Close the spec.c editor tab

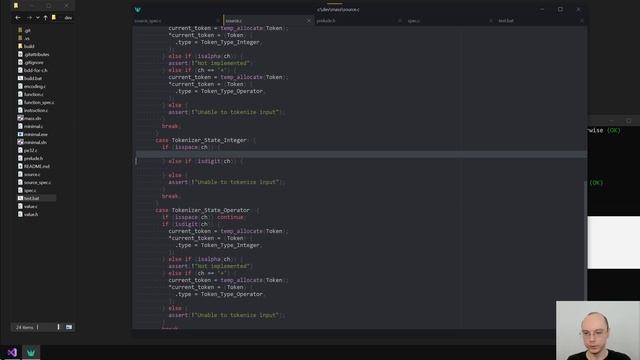coord(491,21)
